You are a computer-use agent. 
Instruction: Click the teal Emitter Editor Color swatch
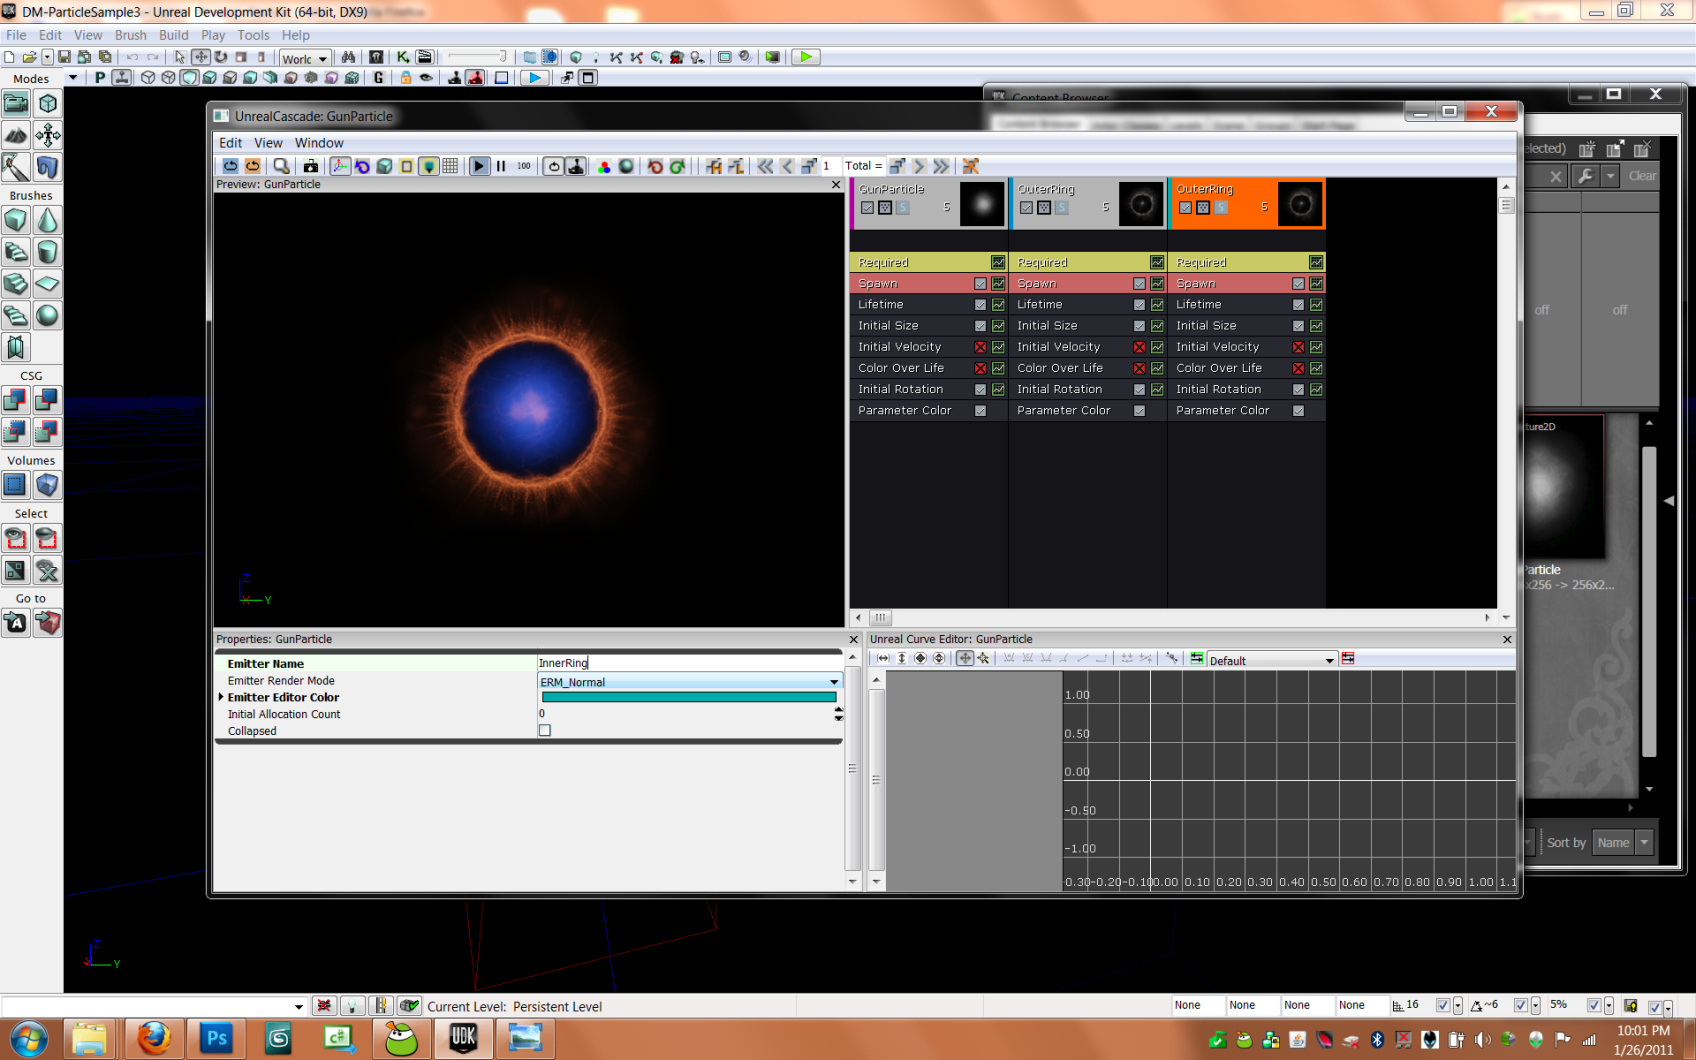pos(688,697)
